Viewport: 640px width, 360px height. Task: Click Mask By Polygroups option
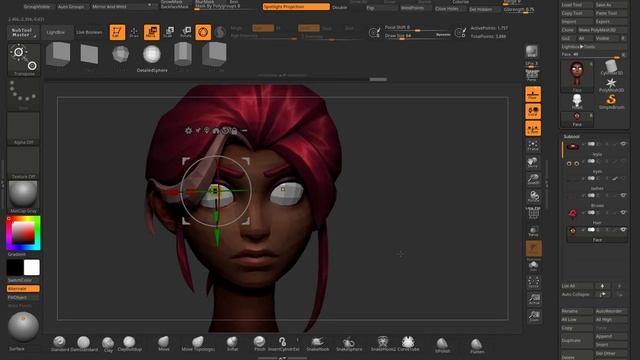[x=217, y=6]
